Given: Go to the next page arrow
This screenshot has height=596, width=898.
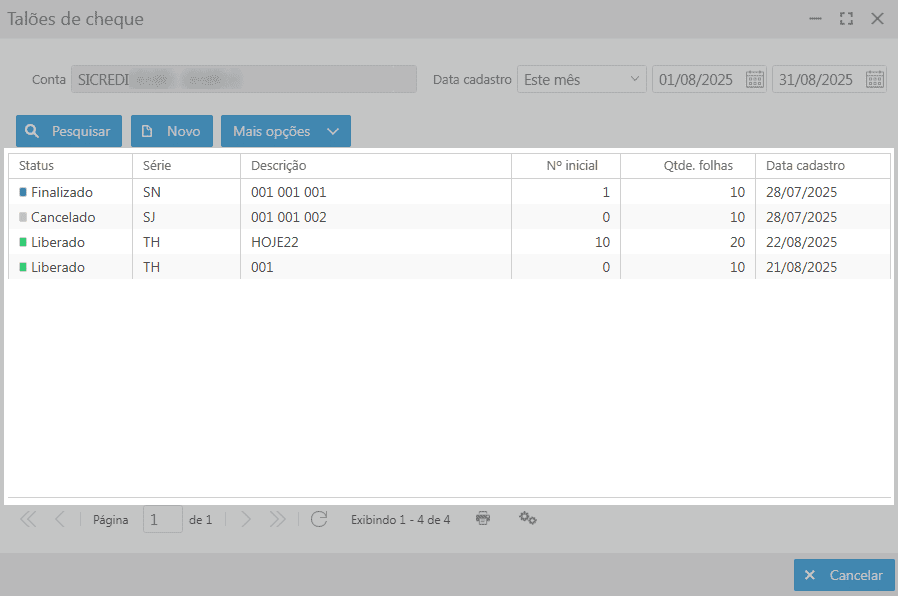Looking at the screenshot, I should tap(246, 519).
